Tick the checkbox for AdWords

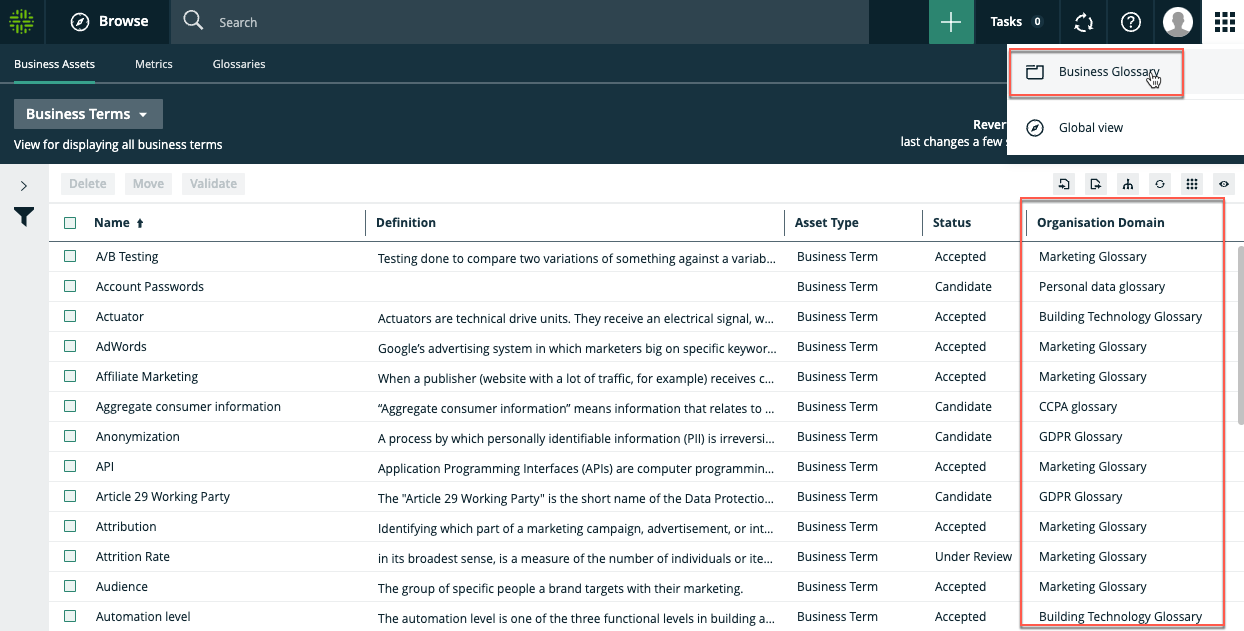(x=70, y=346)
